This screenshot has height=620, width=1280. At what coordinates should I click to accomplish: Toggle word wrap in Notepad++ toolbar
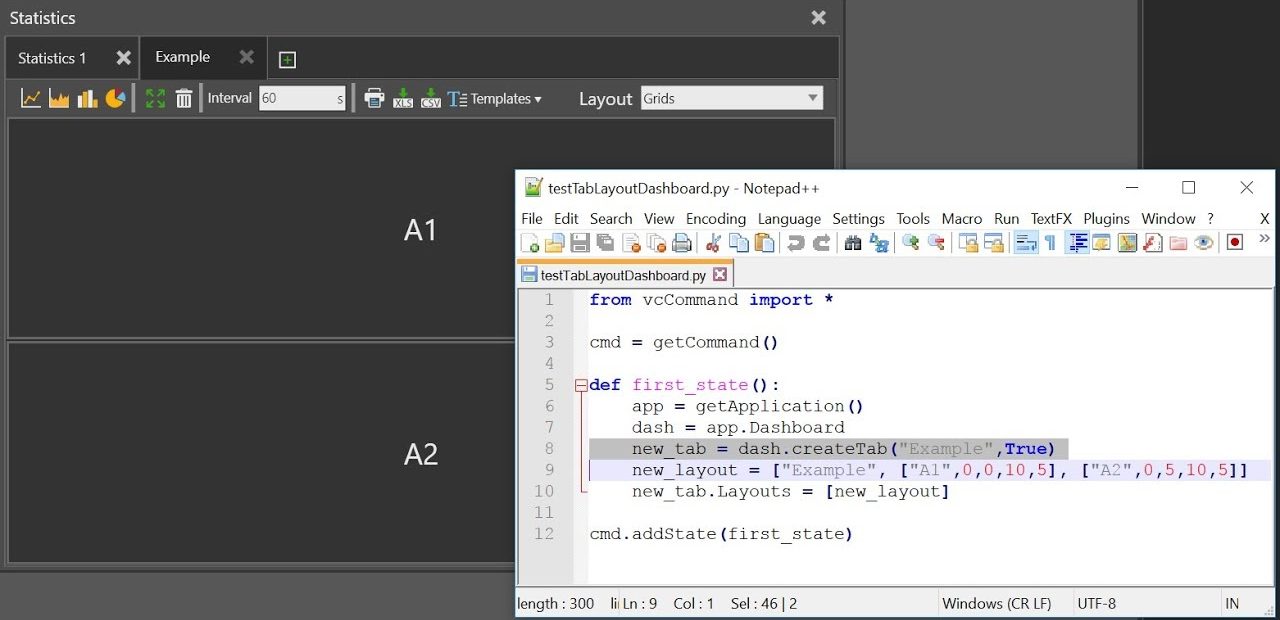click(x=1026, y=241)
